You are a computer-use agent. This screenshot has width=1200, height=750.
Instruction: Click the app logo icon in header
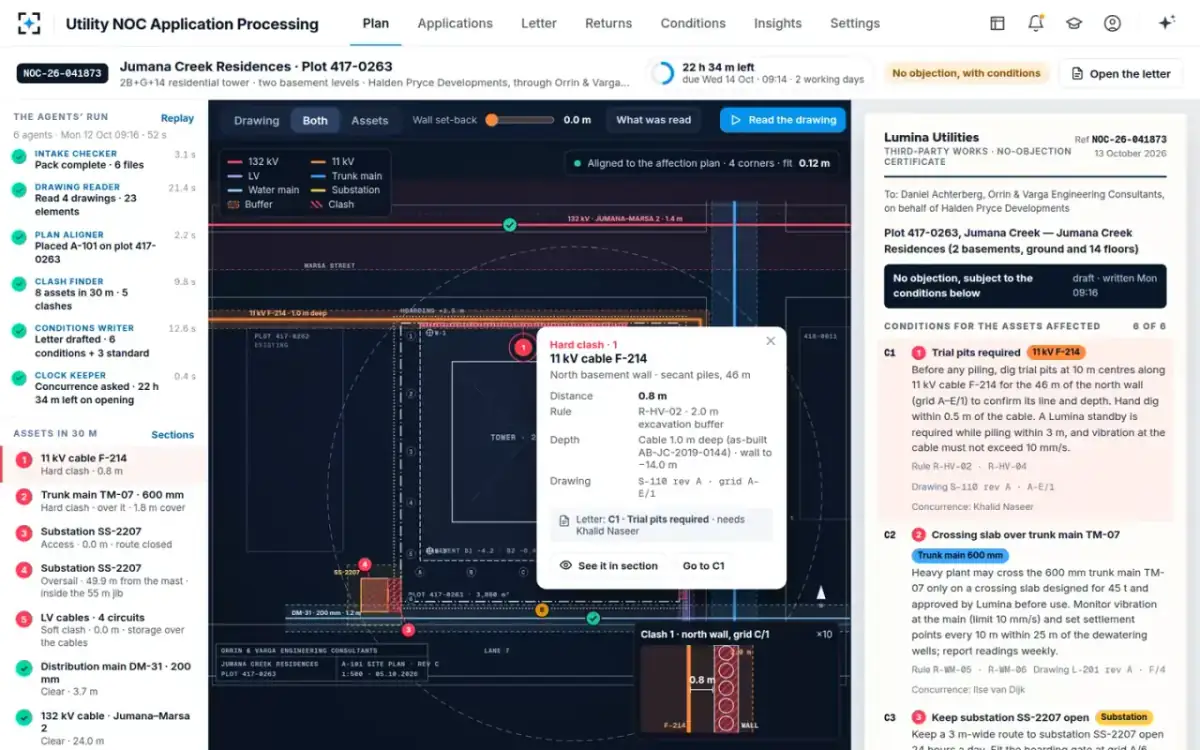coord(30,23)
